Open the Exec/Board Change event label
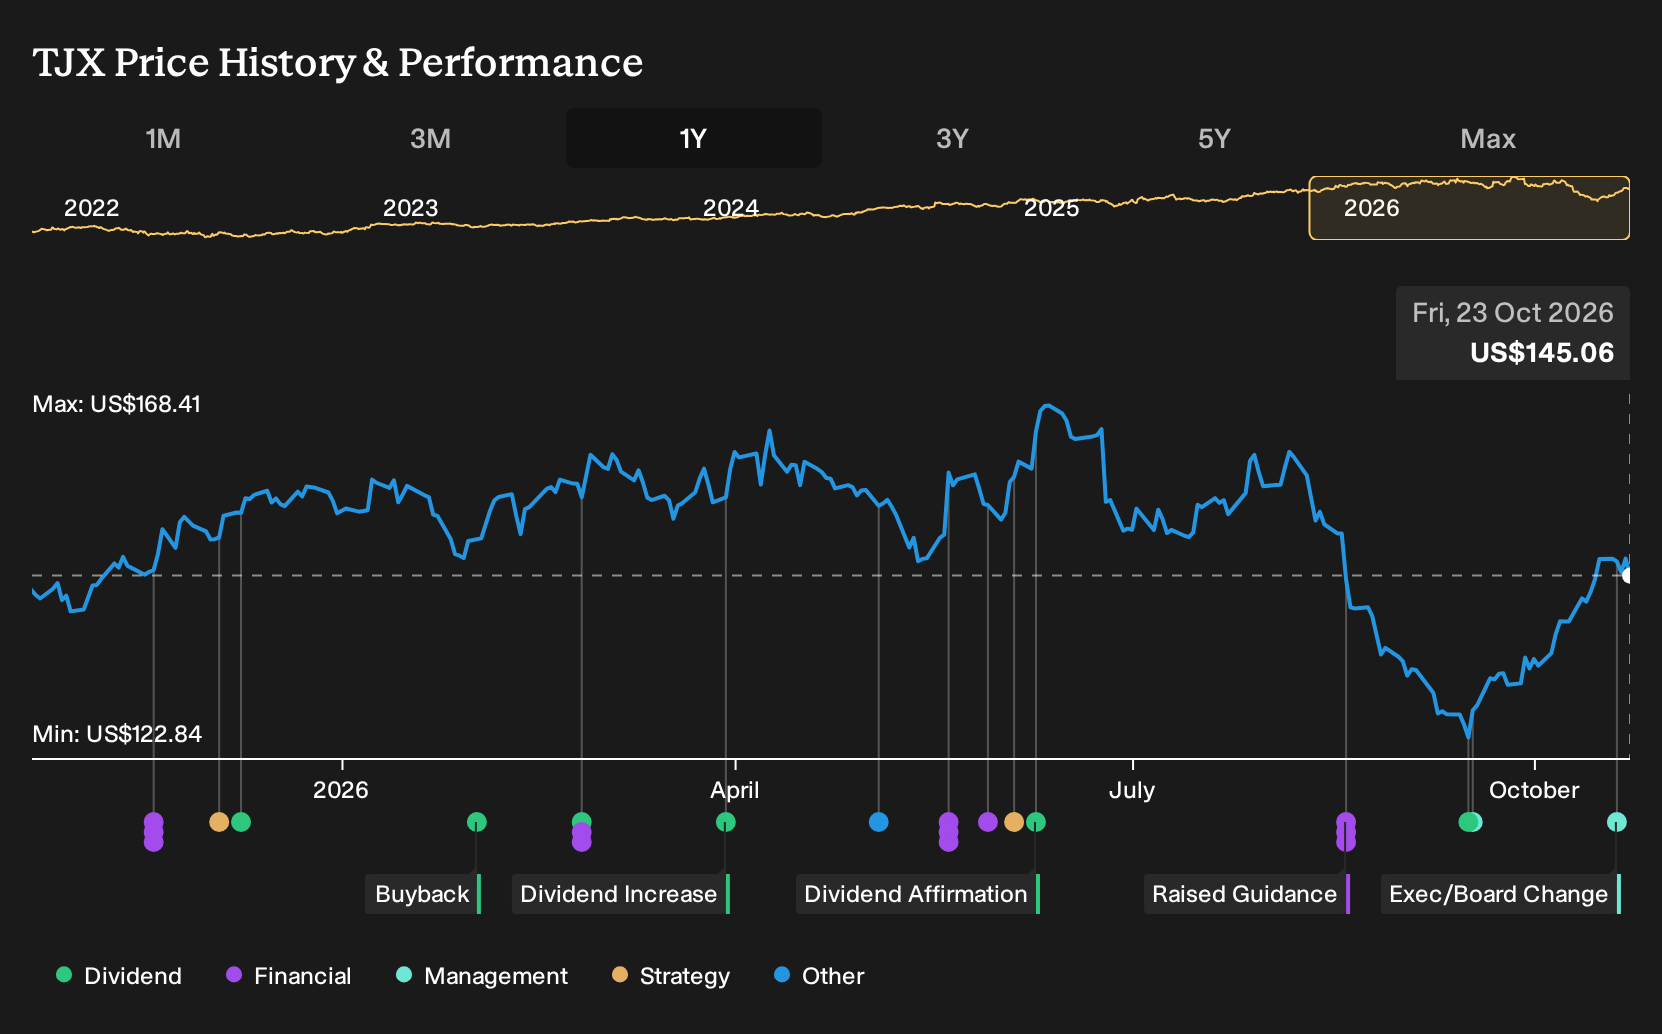This screenshot has height=1034, width=1662. 1500,894
